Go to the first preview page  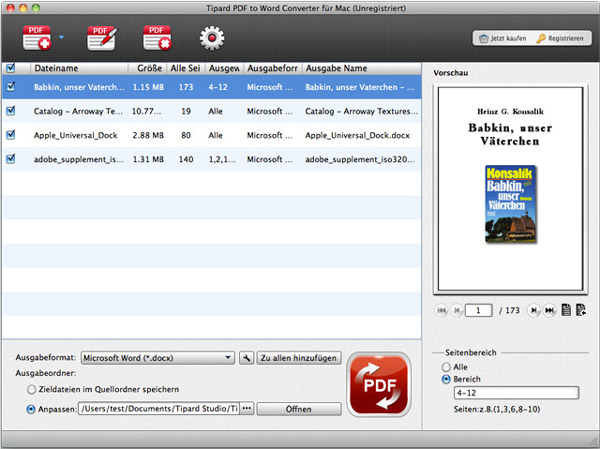pos(441,310)
